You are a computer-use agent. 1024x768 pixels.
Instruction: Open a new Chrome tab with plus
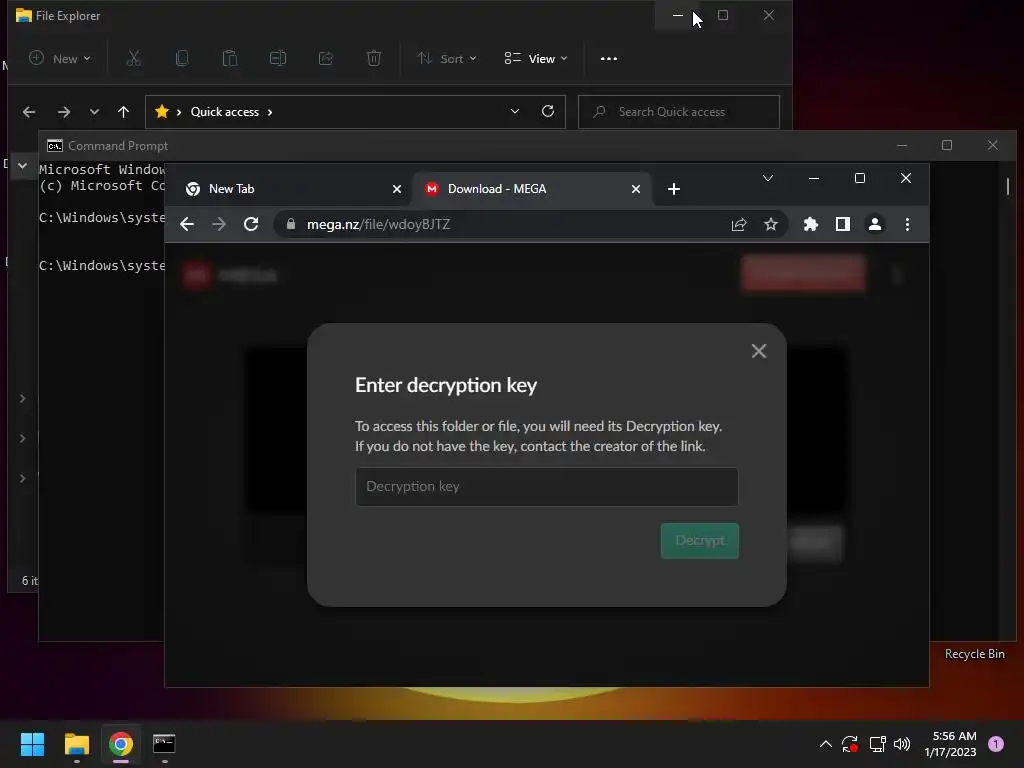(x=674, y=189)
